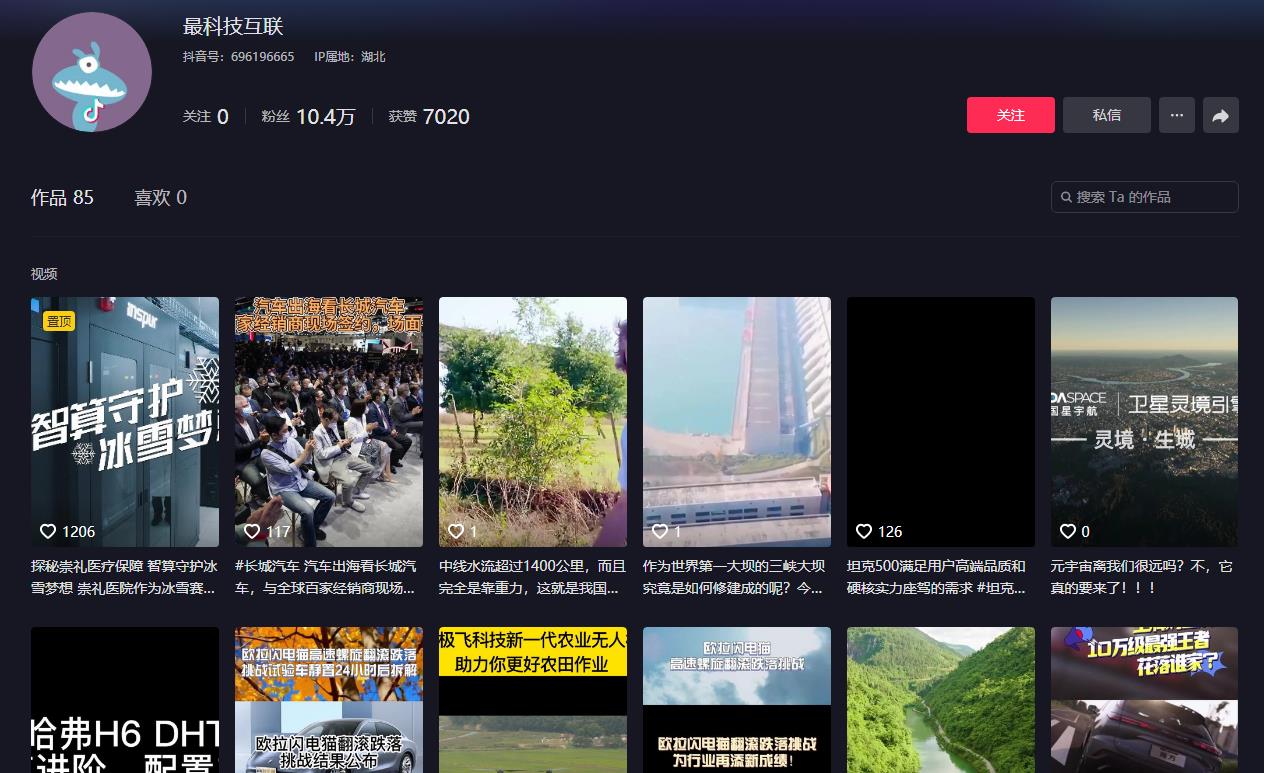Open caption 作为世界第一大坝的三峡大坝
Screen dimensions: 1264x773
(x=737, y=577)
